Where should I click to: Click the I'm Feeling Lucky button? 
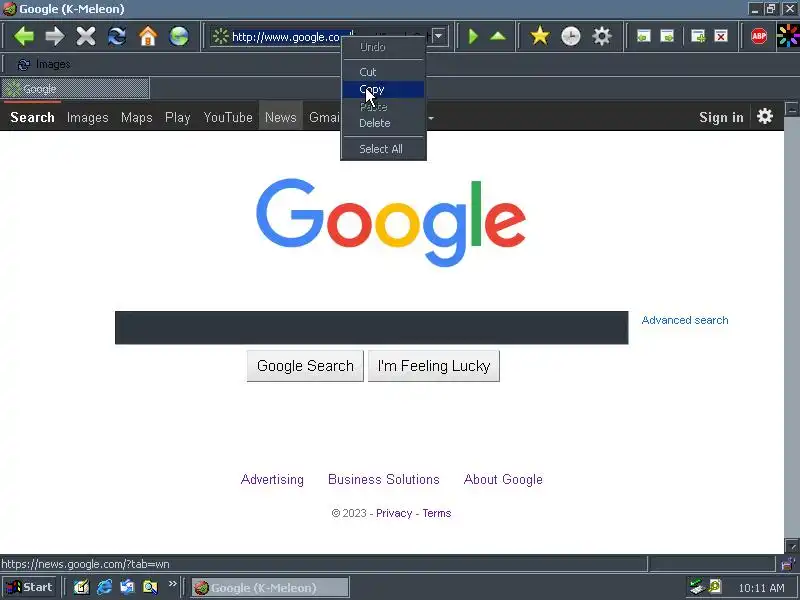tap(434, 366)
